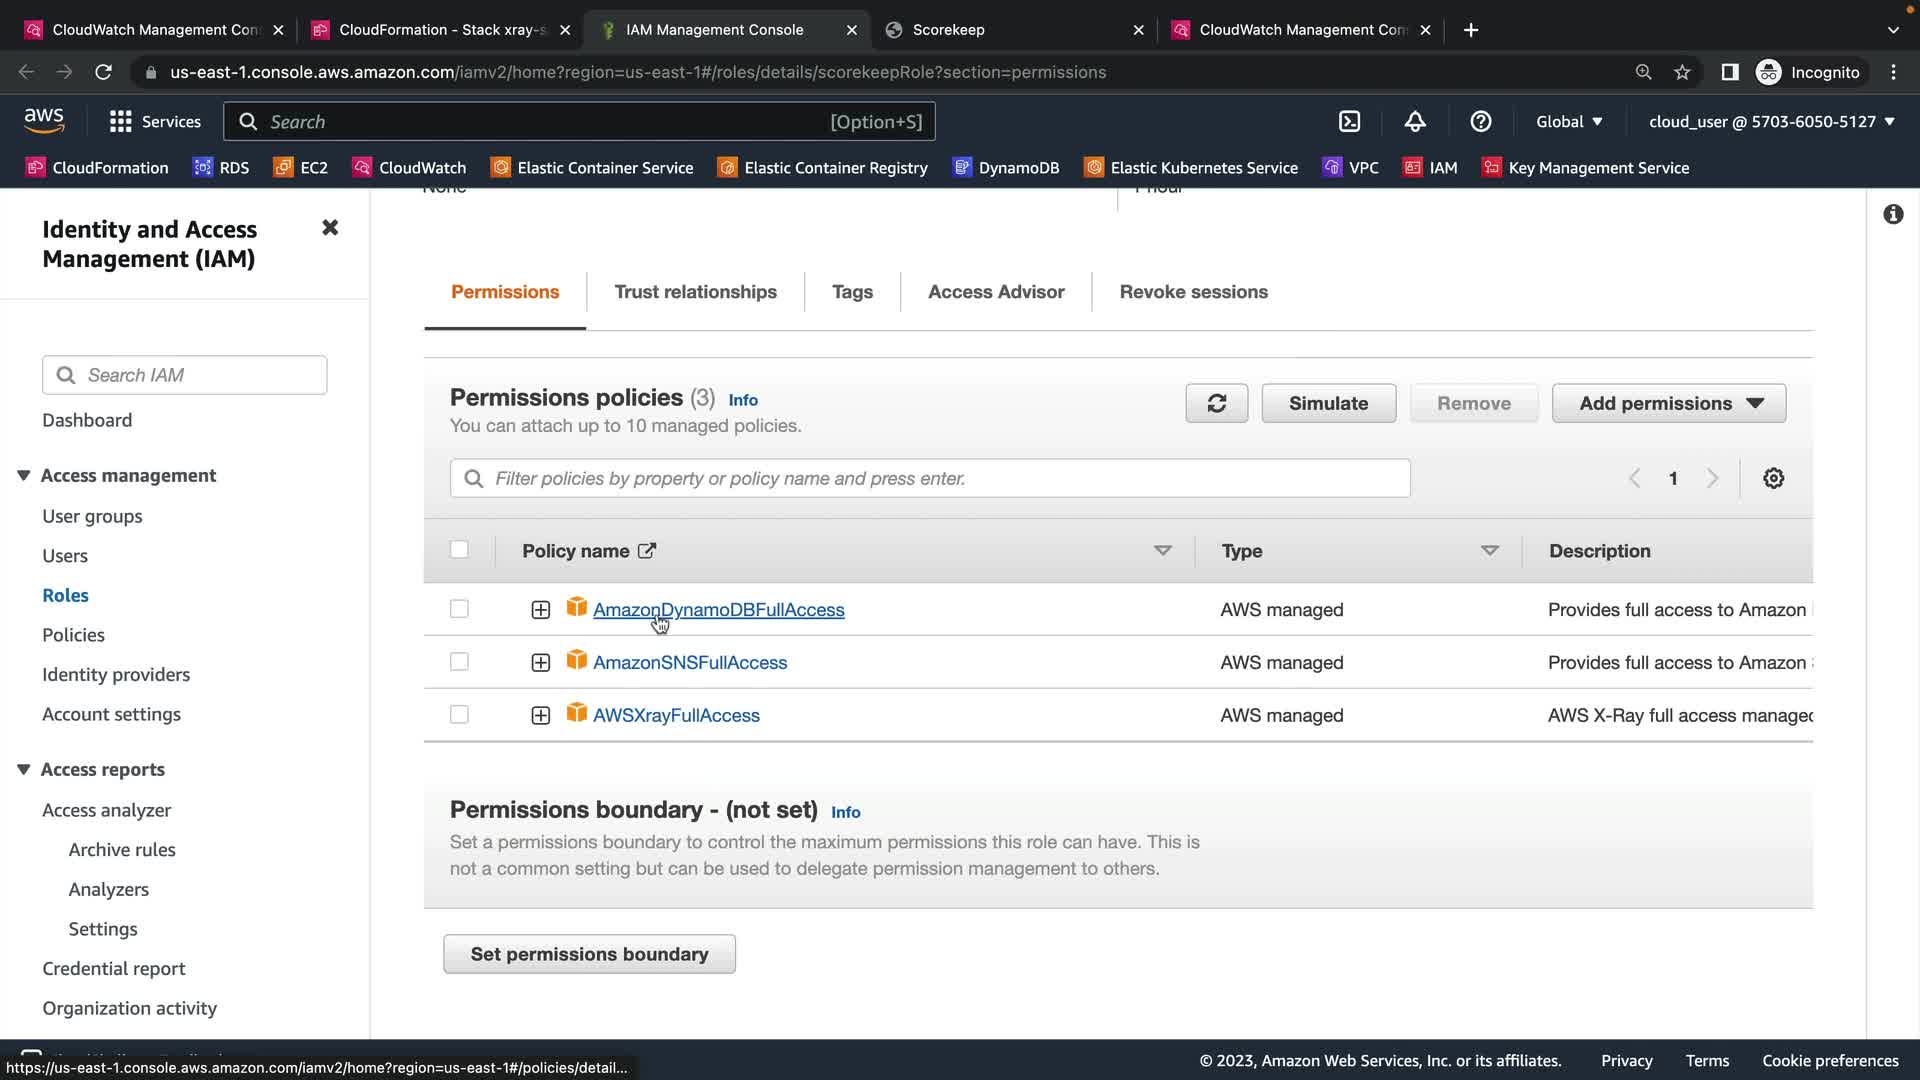Click the policy filter search field
Image resolution: width=1920 pixels, height=1080 pixels.
tap(930, 478)
